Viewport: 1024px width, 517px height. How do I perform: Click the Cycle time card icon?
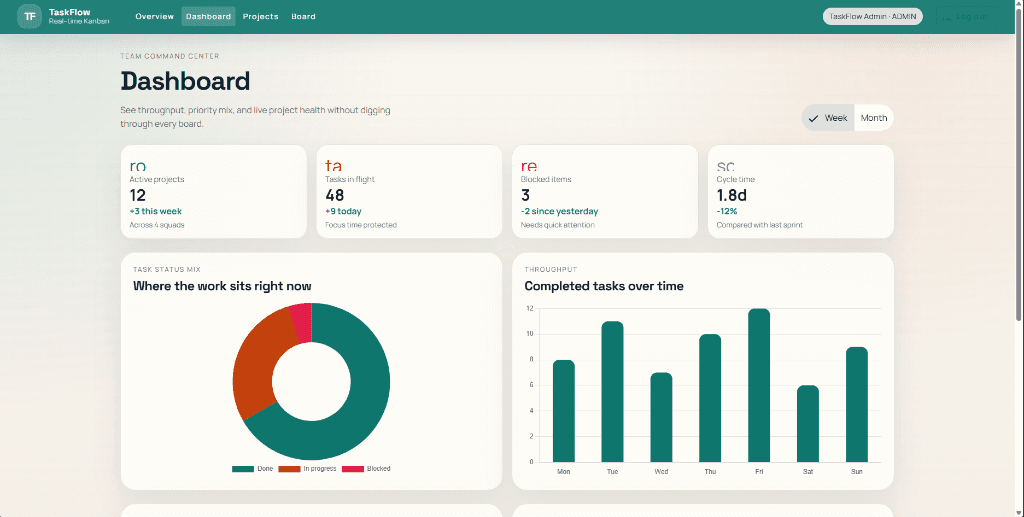click(x=726, y=166)
